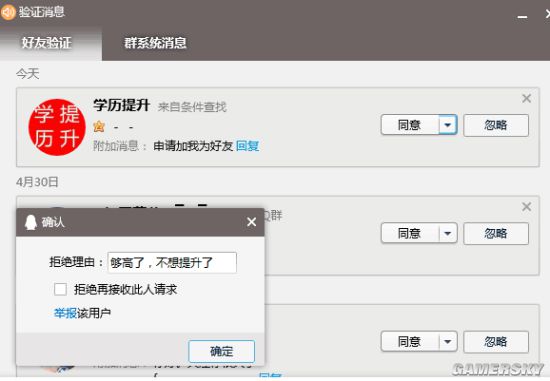Close the 4月30日 request card with X

[x=526, y=207]
